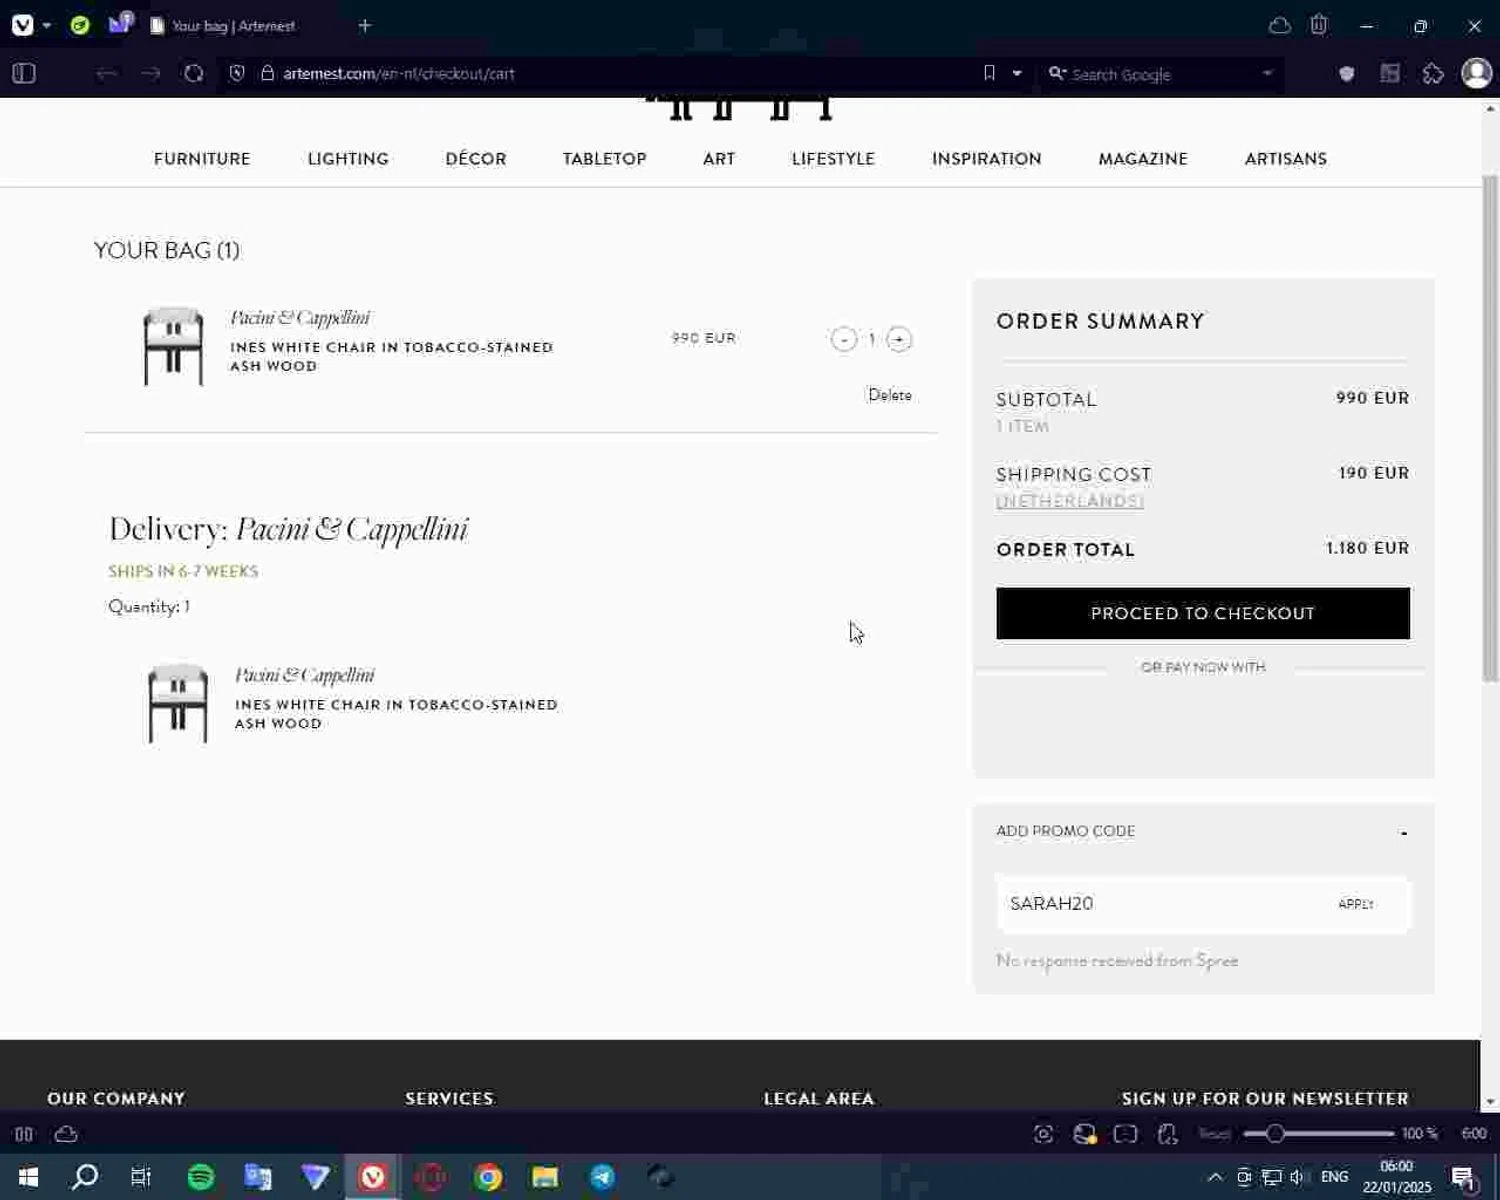Screen dimensions: 1500x1200
Task: Reset the page zoom level
Action: click(1215, 1134)
